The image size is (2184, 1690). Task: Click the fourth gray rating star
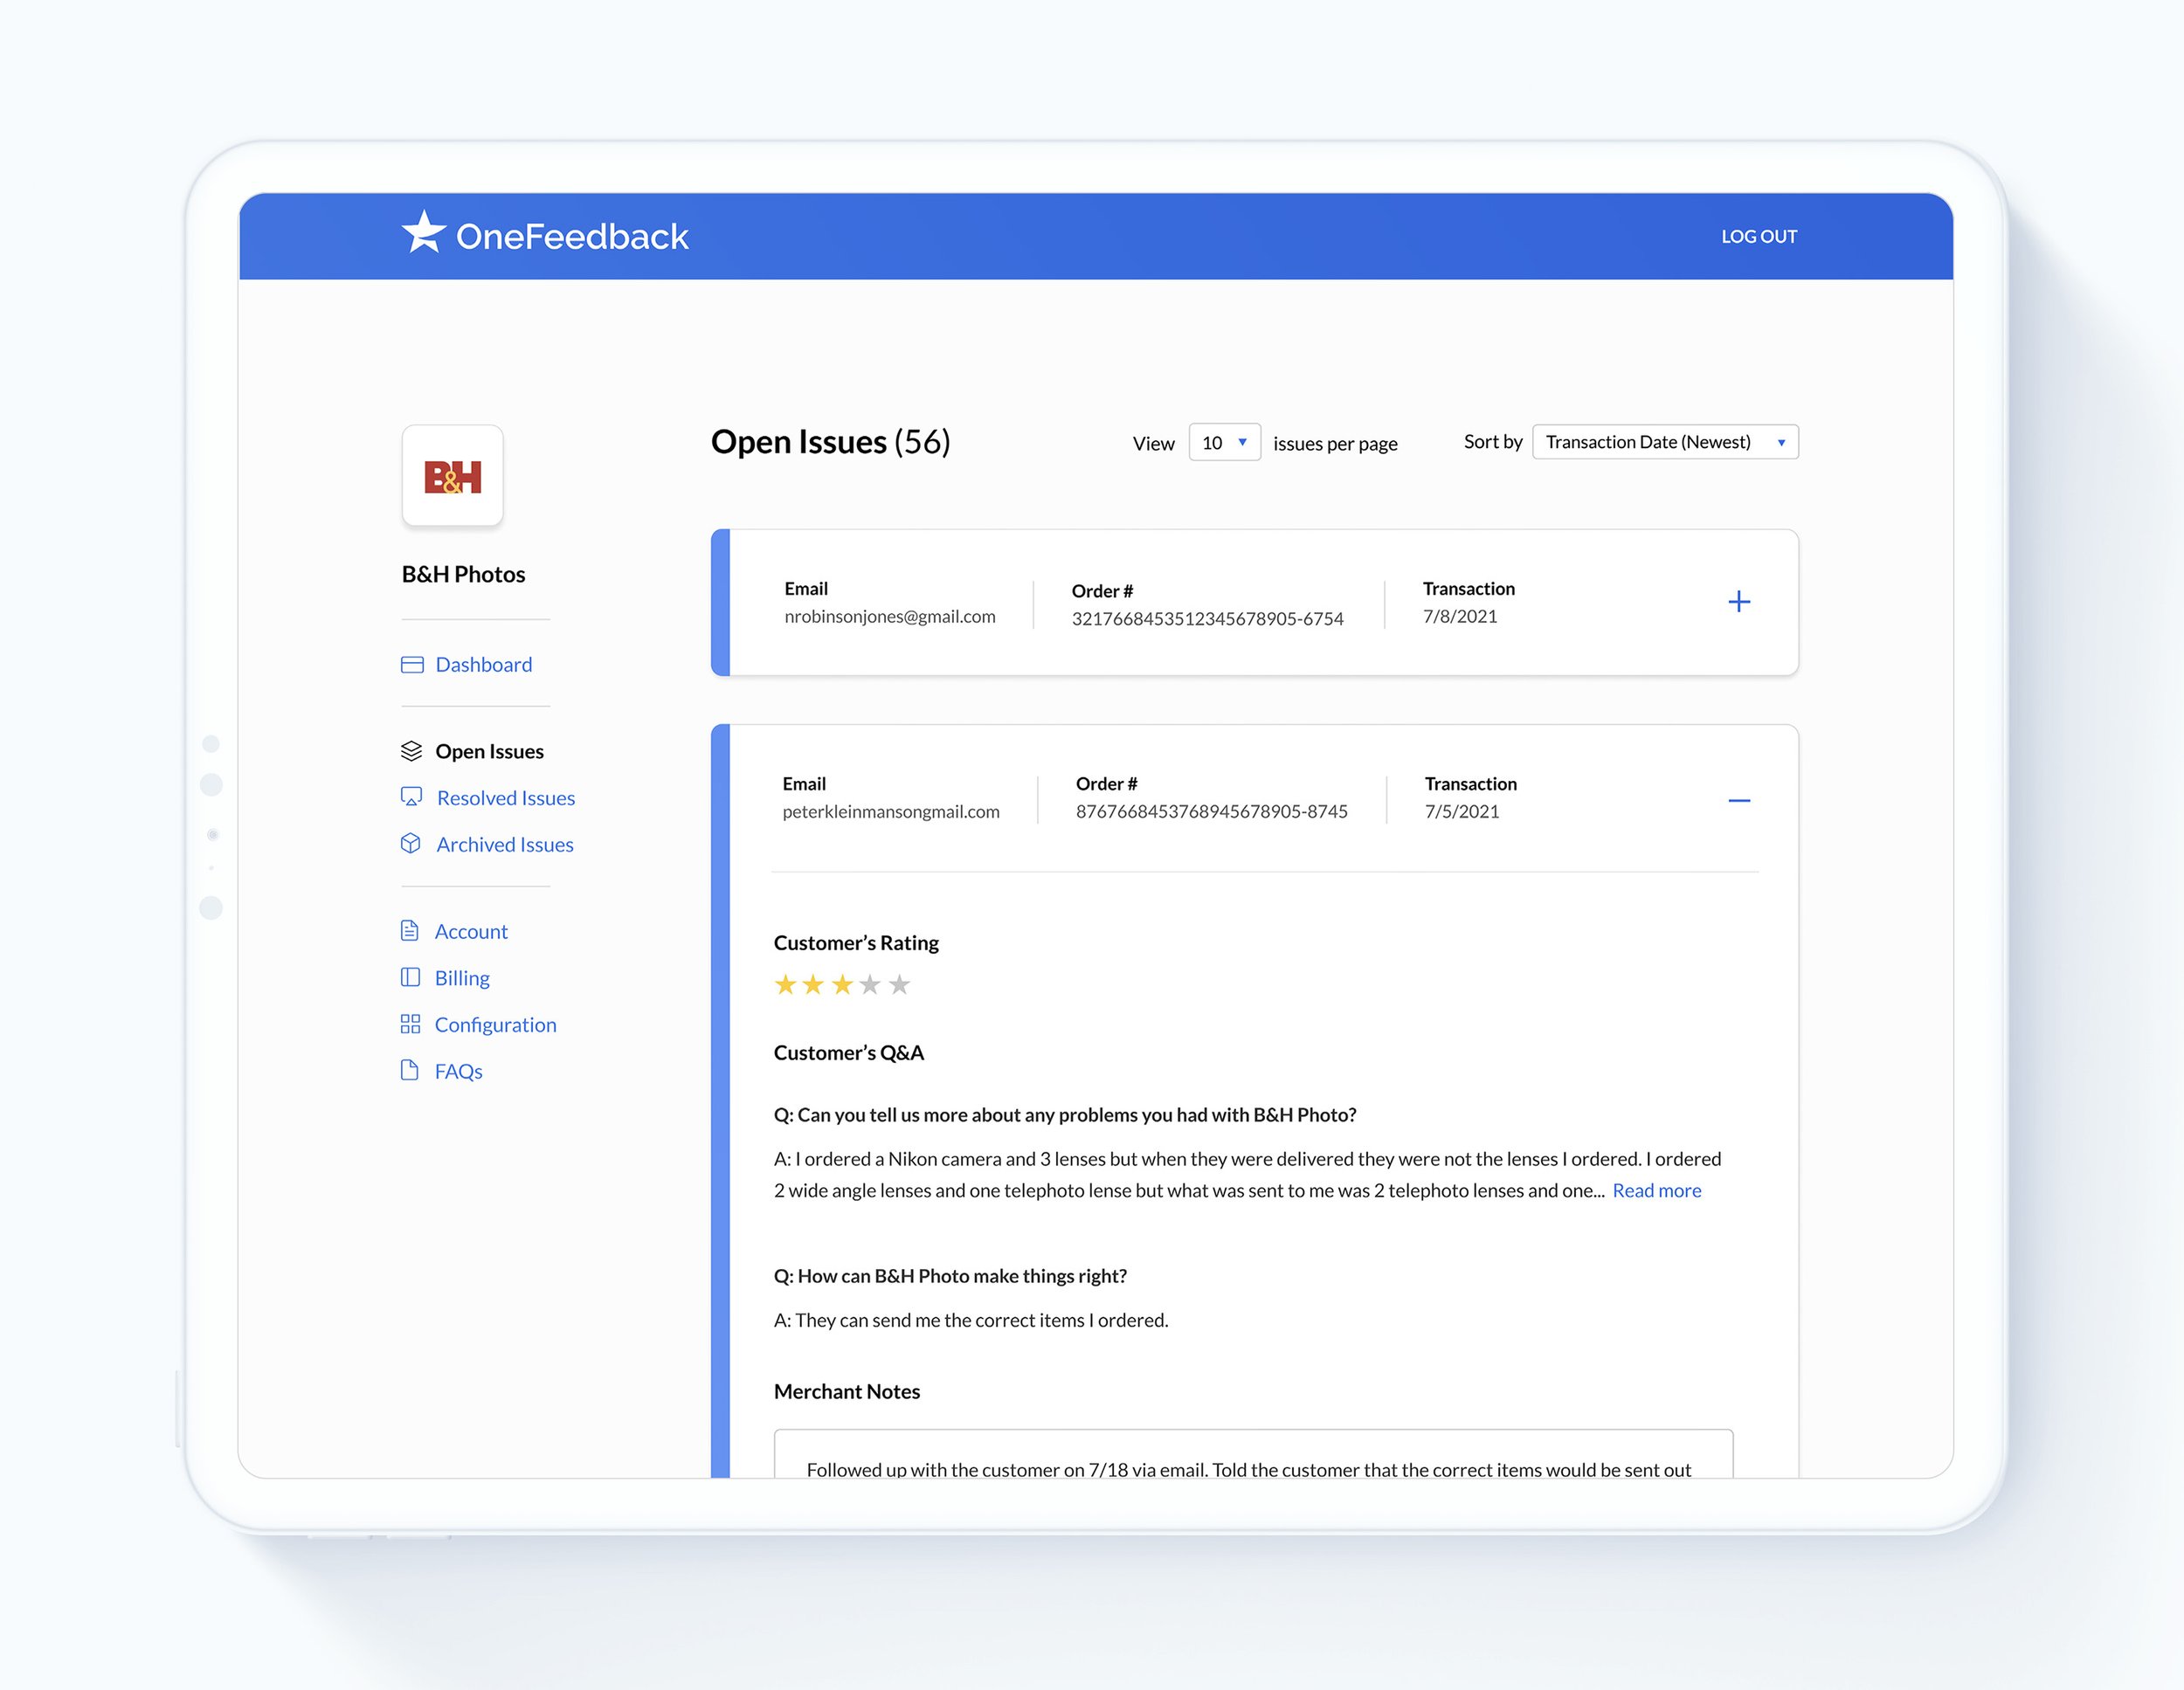pyautogui.click(x=870, y=985)
